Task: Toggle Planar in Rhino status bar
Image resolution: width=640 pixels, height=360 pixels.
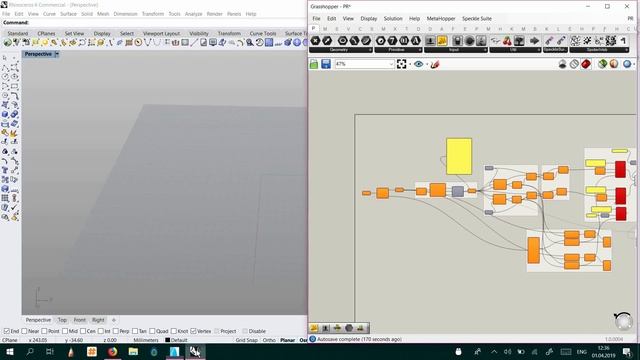Action: tap(287, 340)
